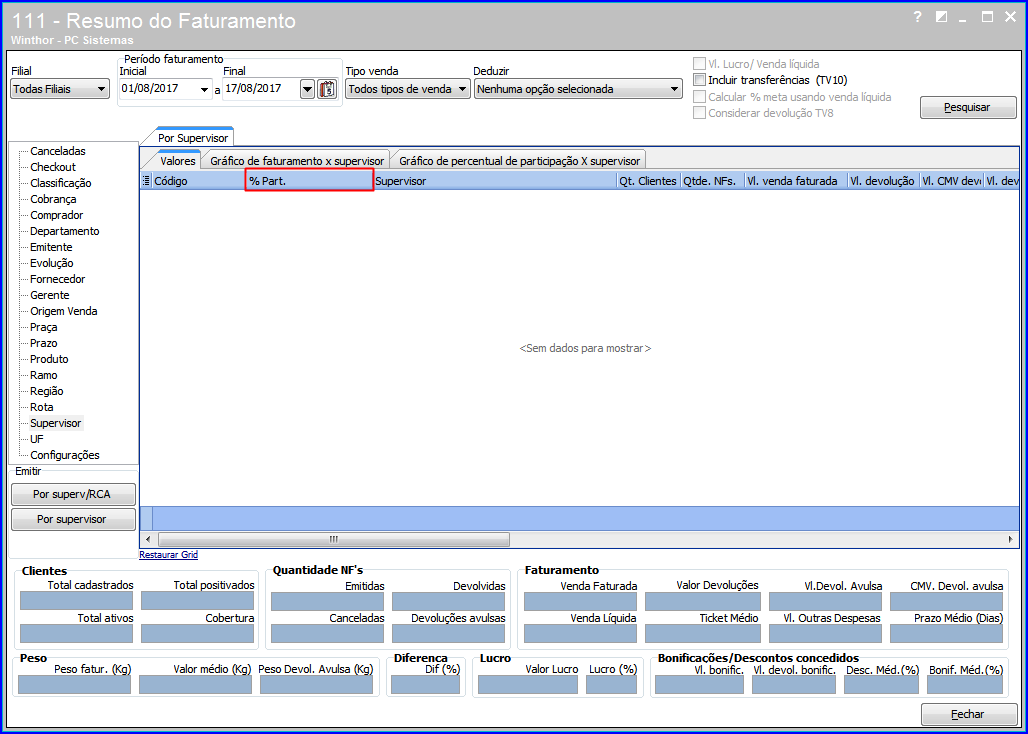Screen dimensions: 1028x734
Task: Select Checkout in the side tree
Action: (x=53, y=167)
